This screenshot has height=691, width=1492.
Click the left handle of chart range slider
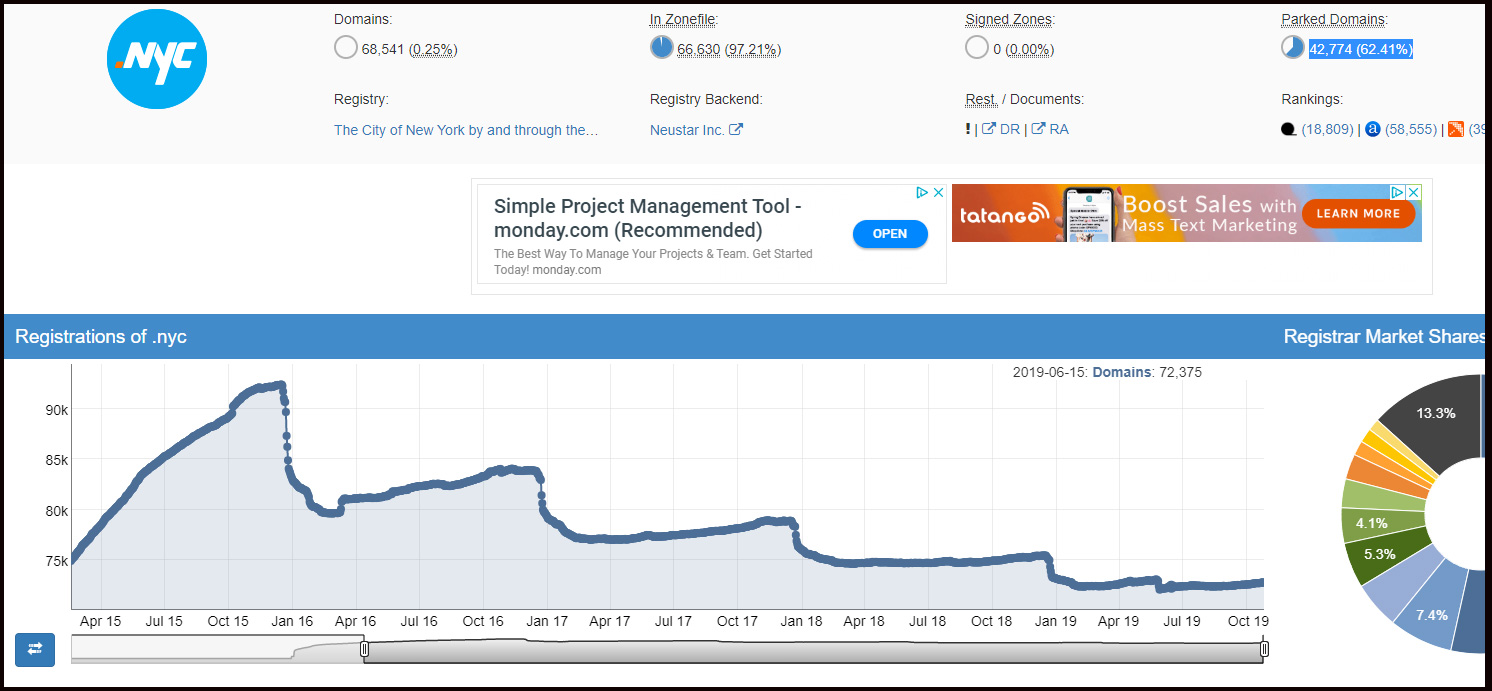click(364, 650)
